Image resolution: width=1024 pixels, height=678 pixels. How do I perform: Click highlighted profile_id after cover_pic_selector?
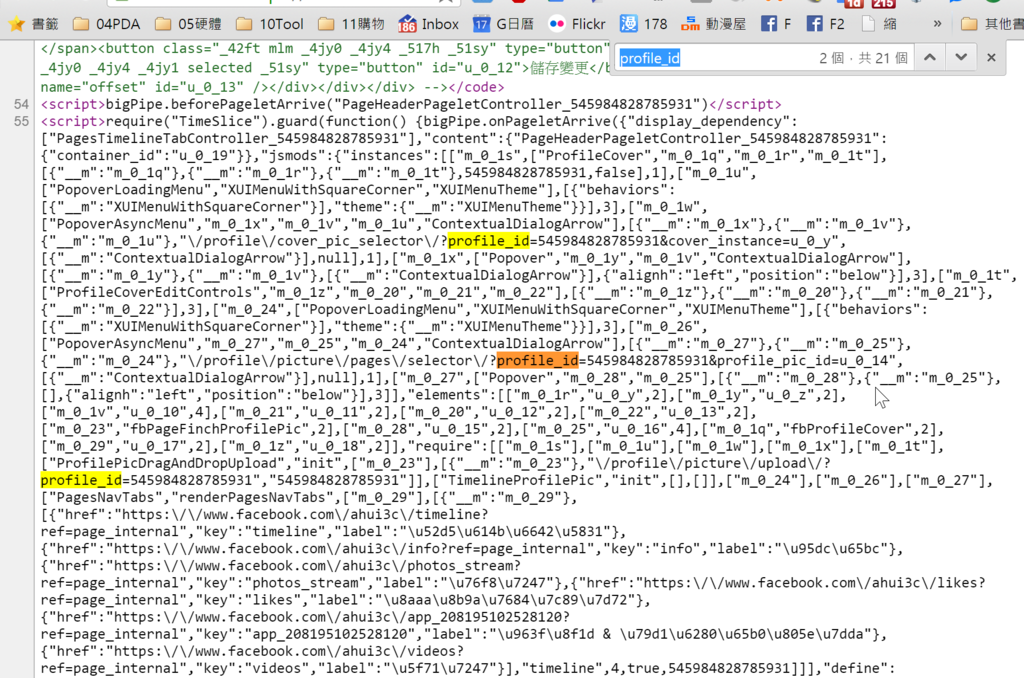click(x=488, y=241)
